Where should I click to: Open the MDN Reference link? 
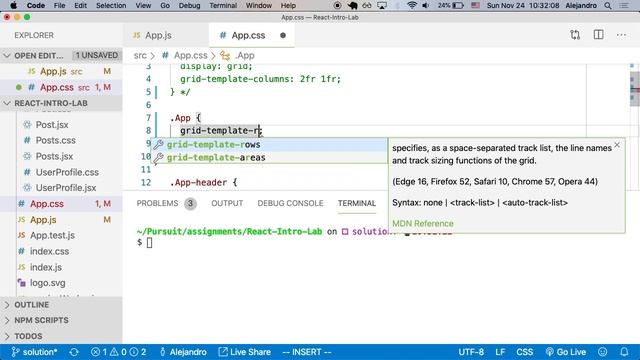coord(422,223)
